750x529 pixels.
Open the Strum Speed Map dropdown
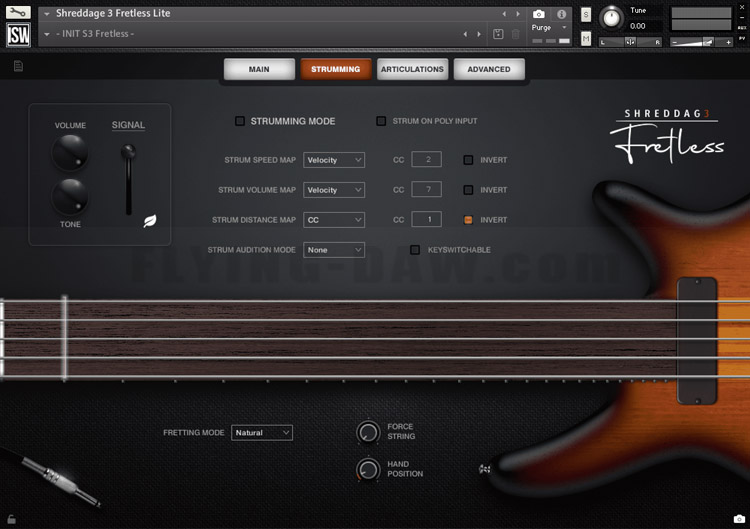(x=334, y=160)
